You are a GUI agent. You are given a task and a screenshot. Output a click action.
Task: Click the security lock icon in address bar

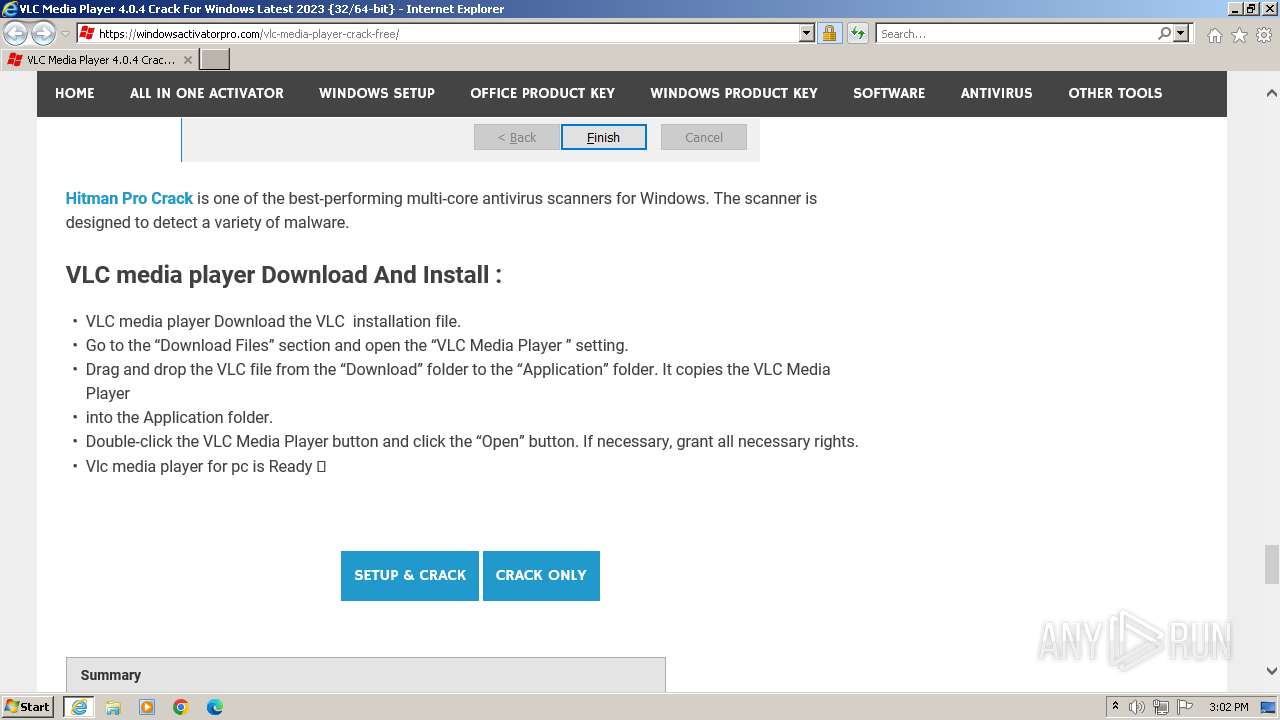coord(829,33)
